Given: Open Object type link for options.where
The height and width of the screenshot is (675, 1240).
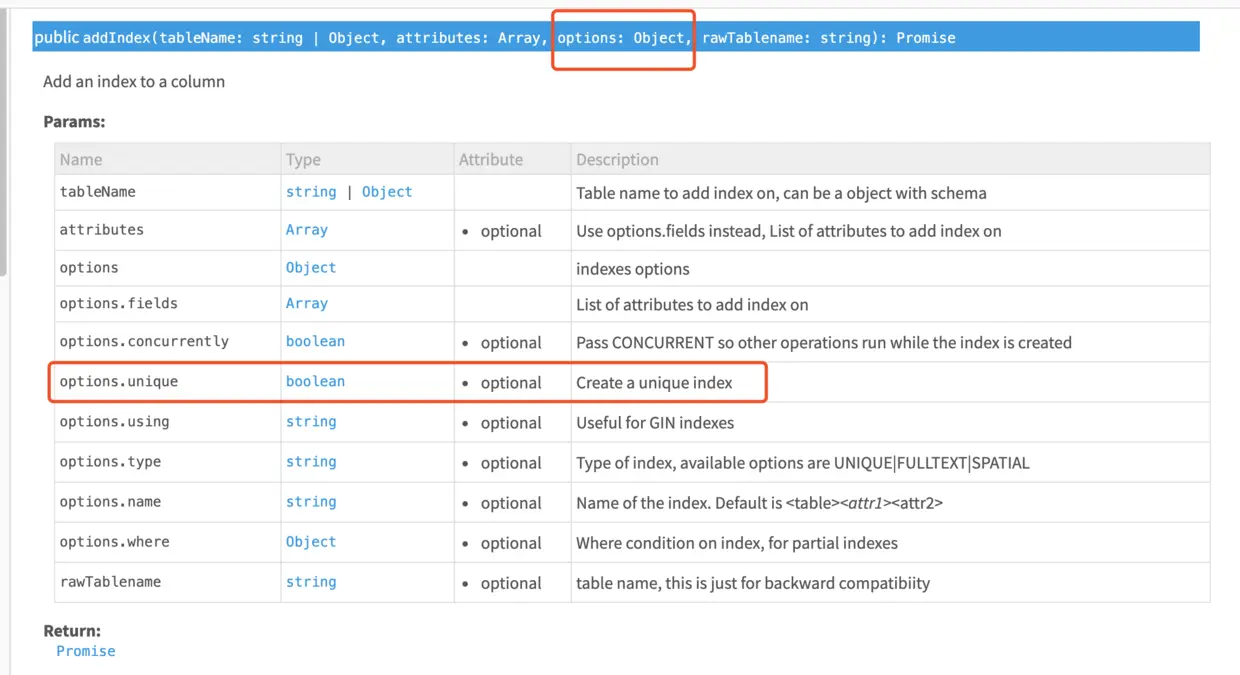Looking at the screenshot, I should pos(311,542).
